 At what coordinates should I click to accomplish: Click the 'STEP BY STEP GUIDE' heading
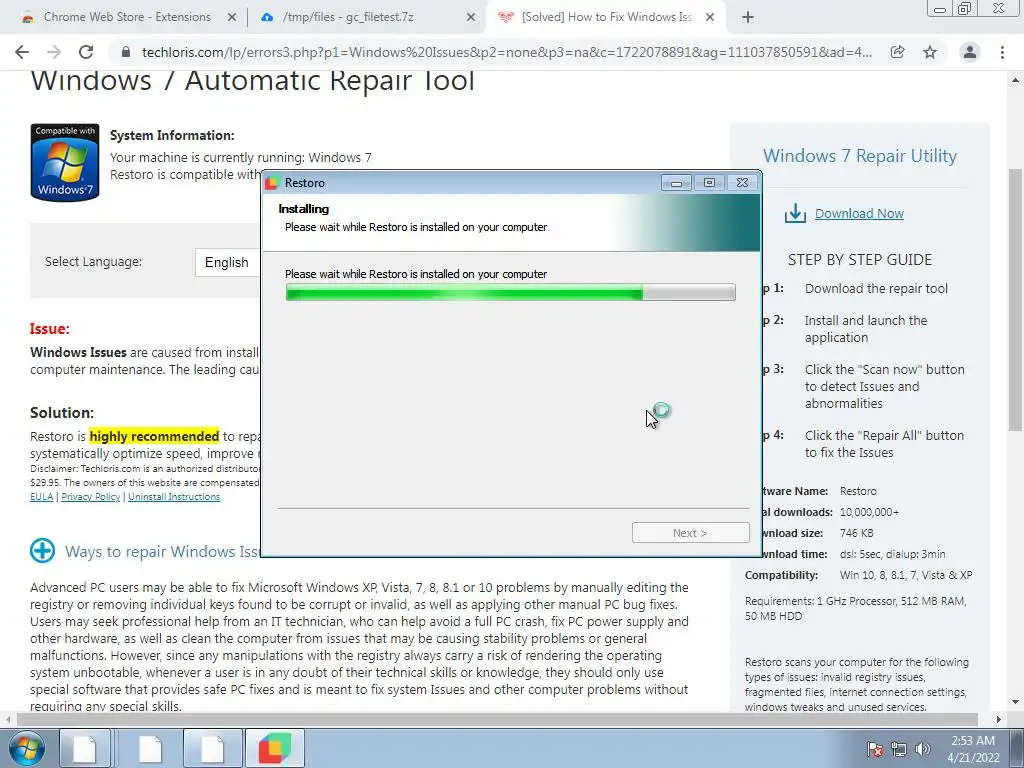pos(859,260)
